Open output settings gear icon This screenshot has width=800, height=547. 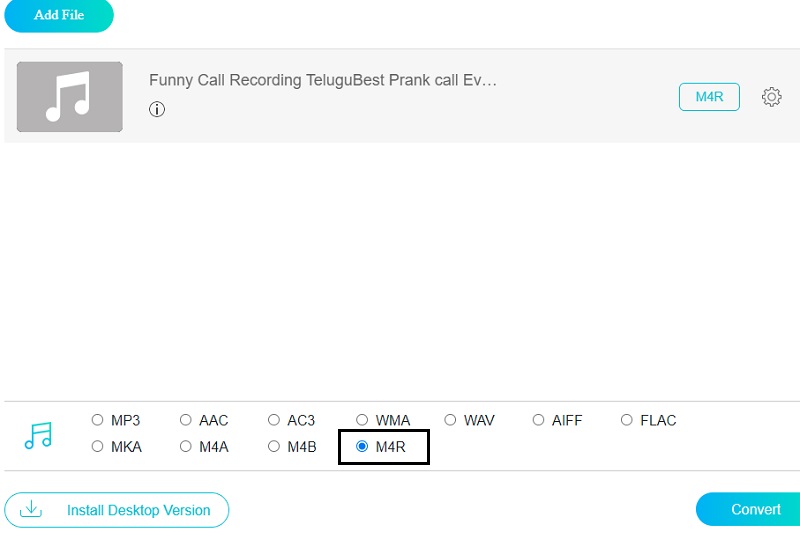pyautogui.click(x=771, y=97)
